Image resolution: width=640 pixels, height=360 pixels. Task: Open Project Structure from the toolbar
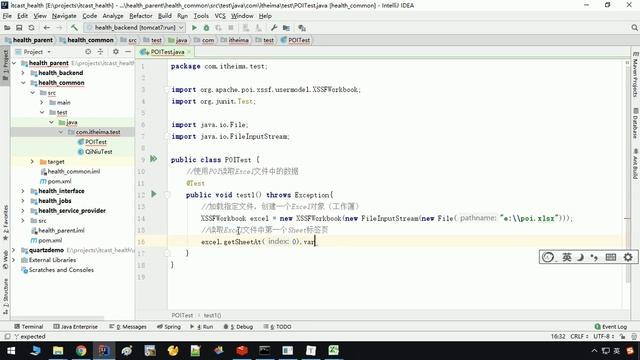[286, 28]
